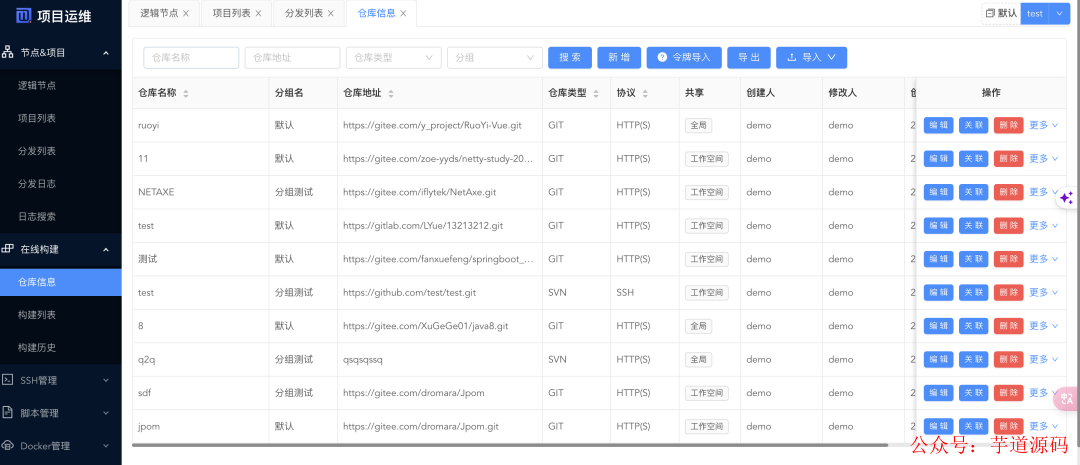
Task: Sort by 仓库地址 column arrows
Action: click(391, 94)
